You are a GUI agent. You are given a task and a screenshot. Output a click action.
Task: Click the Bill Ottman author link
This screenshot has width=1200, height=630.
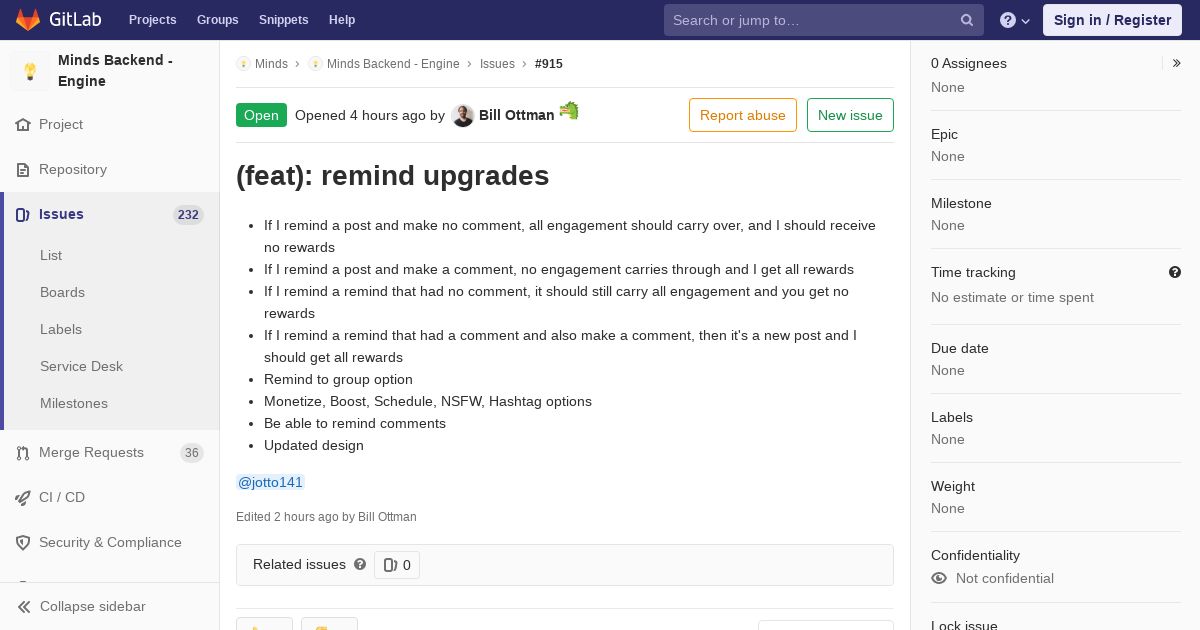(x=516, y=115)
